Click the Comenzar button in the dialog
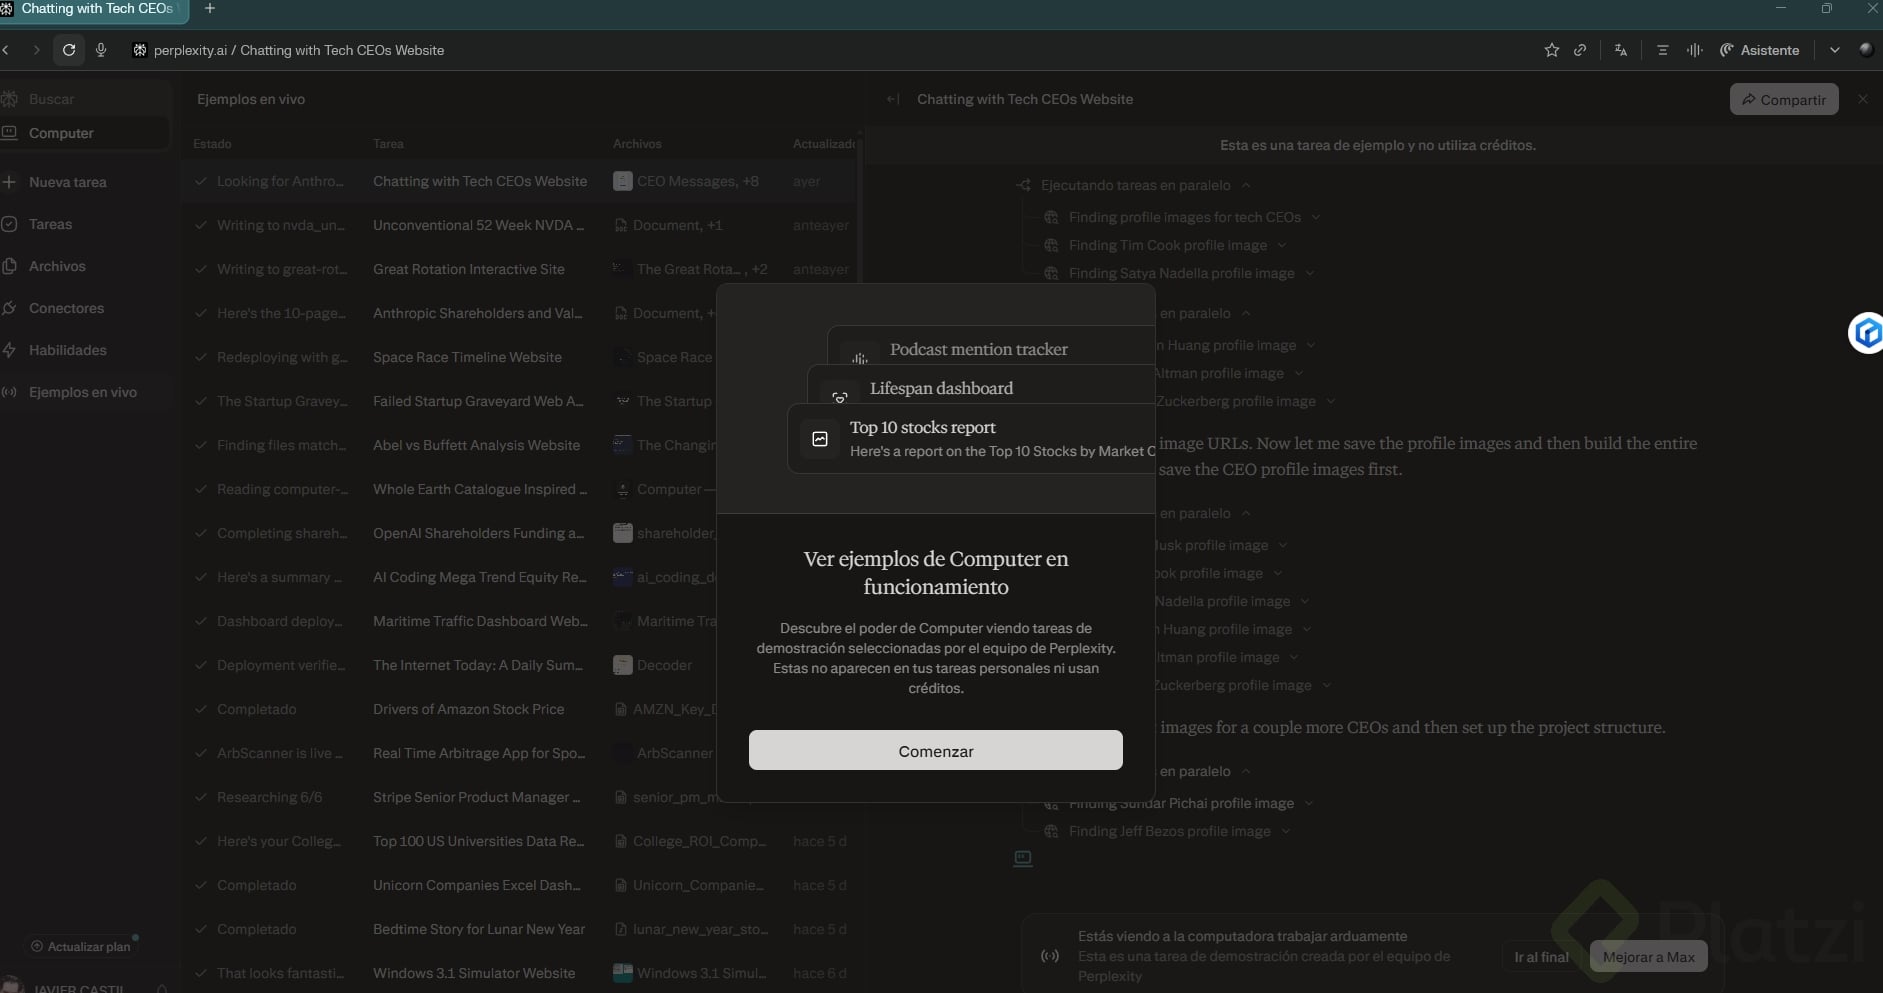This screenshot has width=1883, height=993. tap(936, 750)
